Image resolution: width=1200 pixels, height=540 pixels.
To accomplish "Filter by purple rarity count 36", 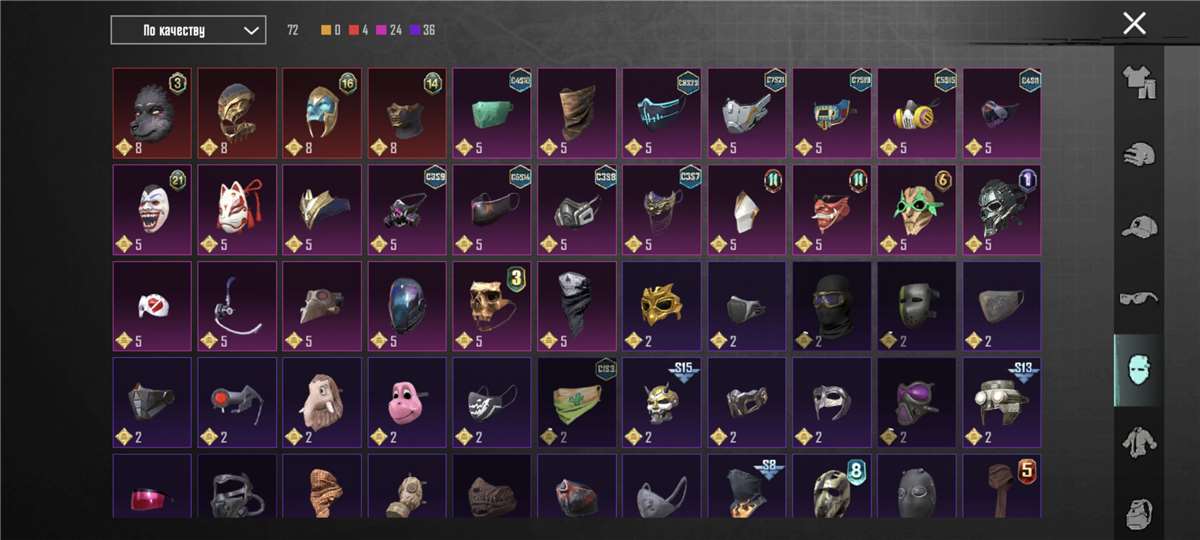I will (422, 30).
